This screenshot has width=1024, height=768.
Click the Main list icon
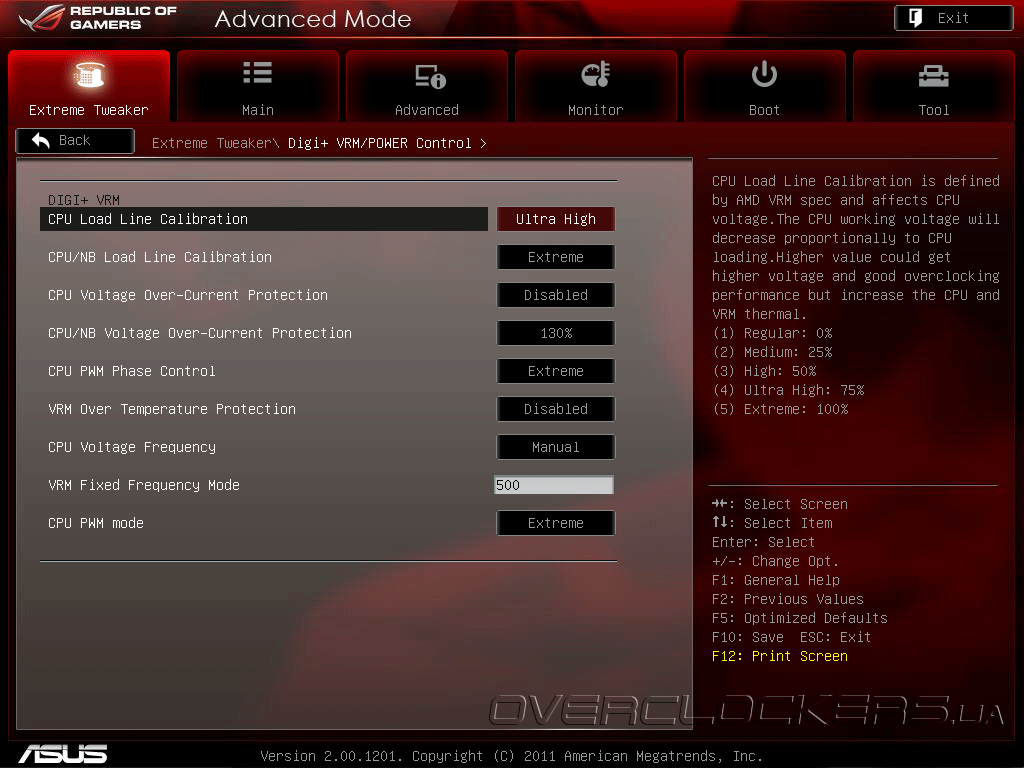pos(257,72)
